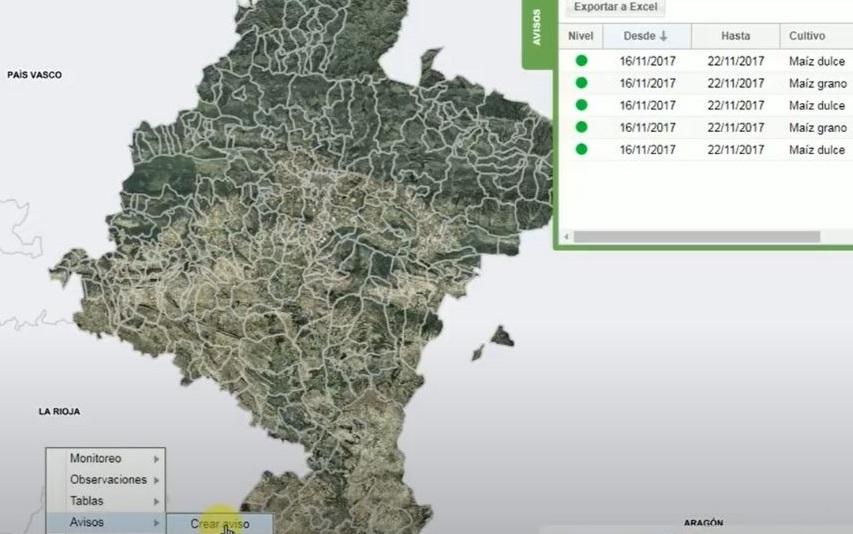853x534 pixels.
Task: Expand the Observaciones submenu arrow
Action: [x=156, y=480]
